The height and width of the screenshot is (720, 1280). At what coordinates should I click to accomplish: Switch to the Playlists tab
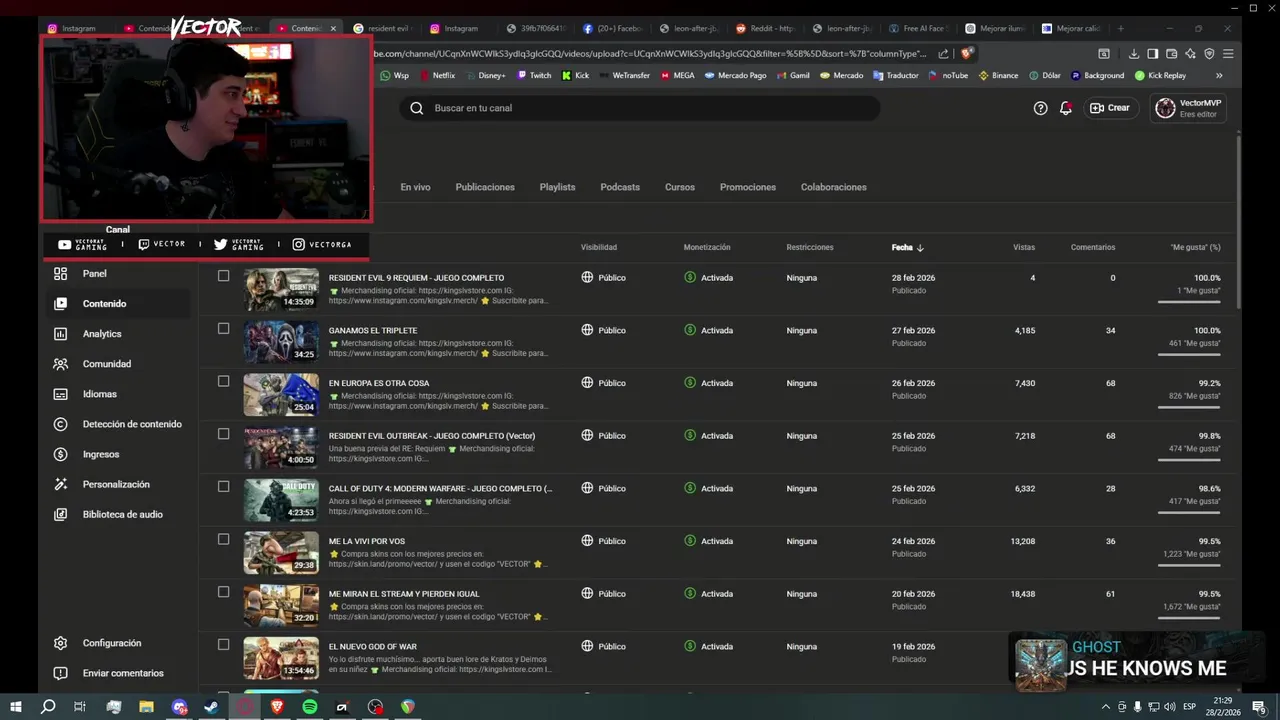click(x=557, y=187)
